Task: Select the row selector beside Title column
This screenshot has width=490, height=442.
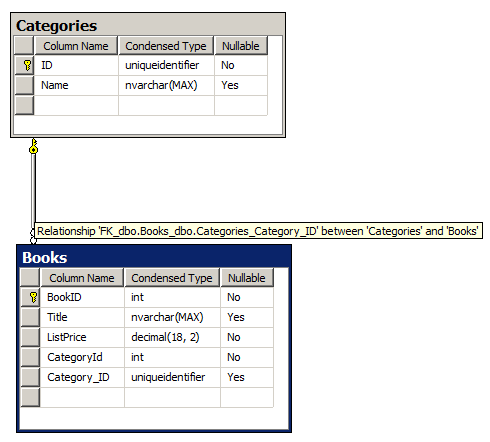Action: click(30, 317)
